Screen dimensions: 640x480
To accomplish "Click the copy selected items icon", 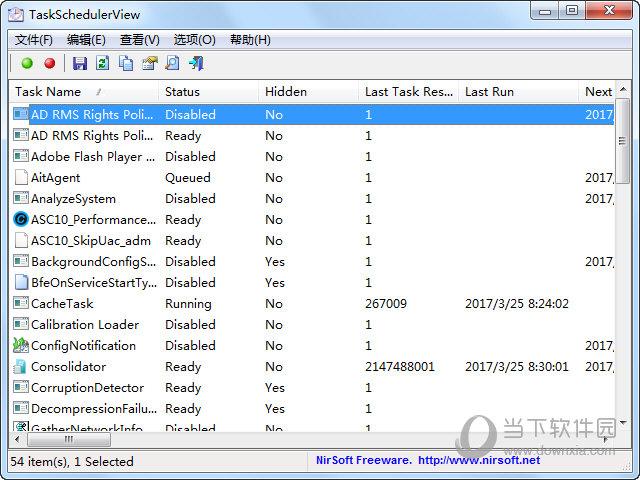I will click(x=126, y=64).
